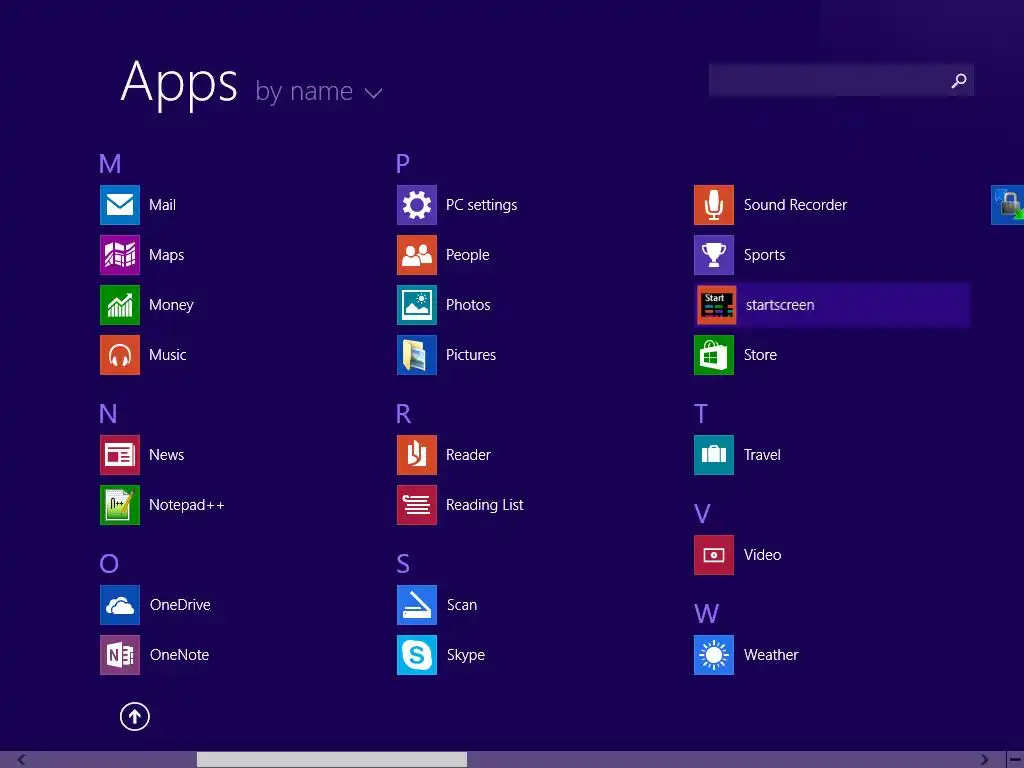
Task: Open the Weather sun icon
Action: [x=714, y=654]
